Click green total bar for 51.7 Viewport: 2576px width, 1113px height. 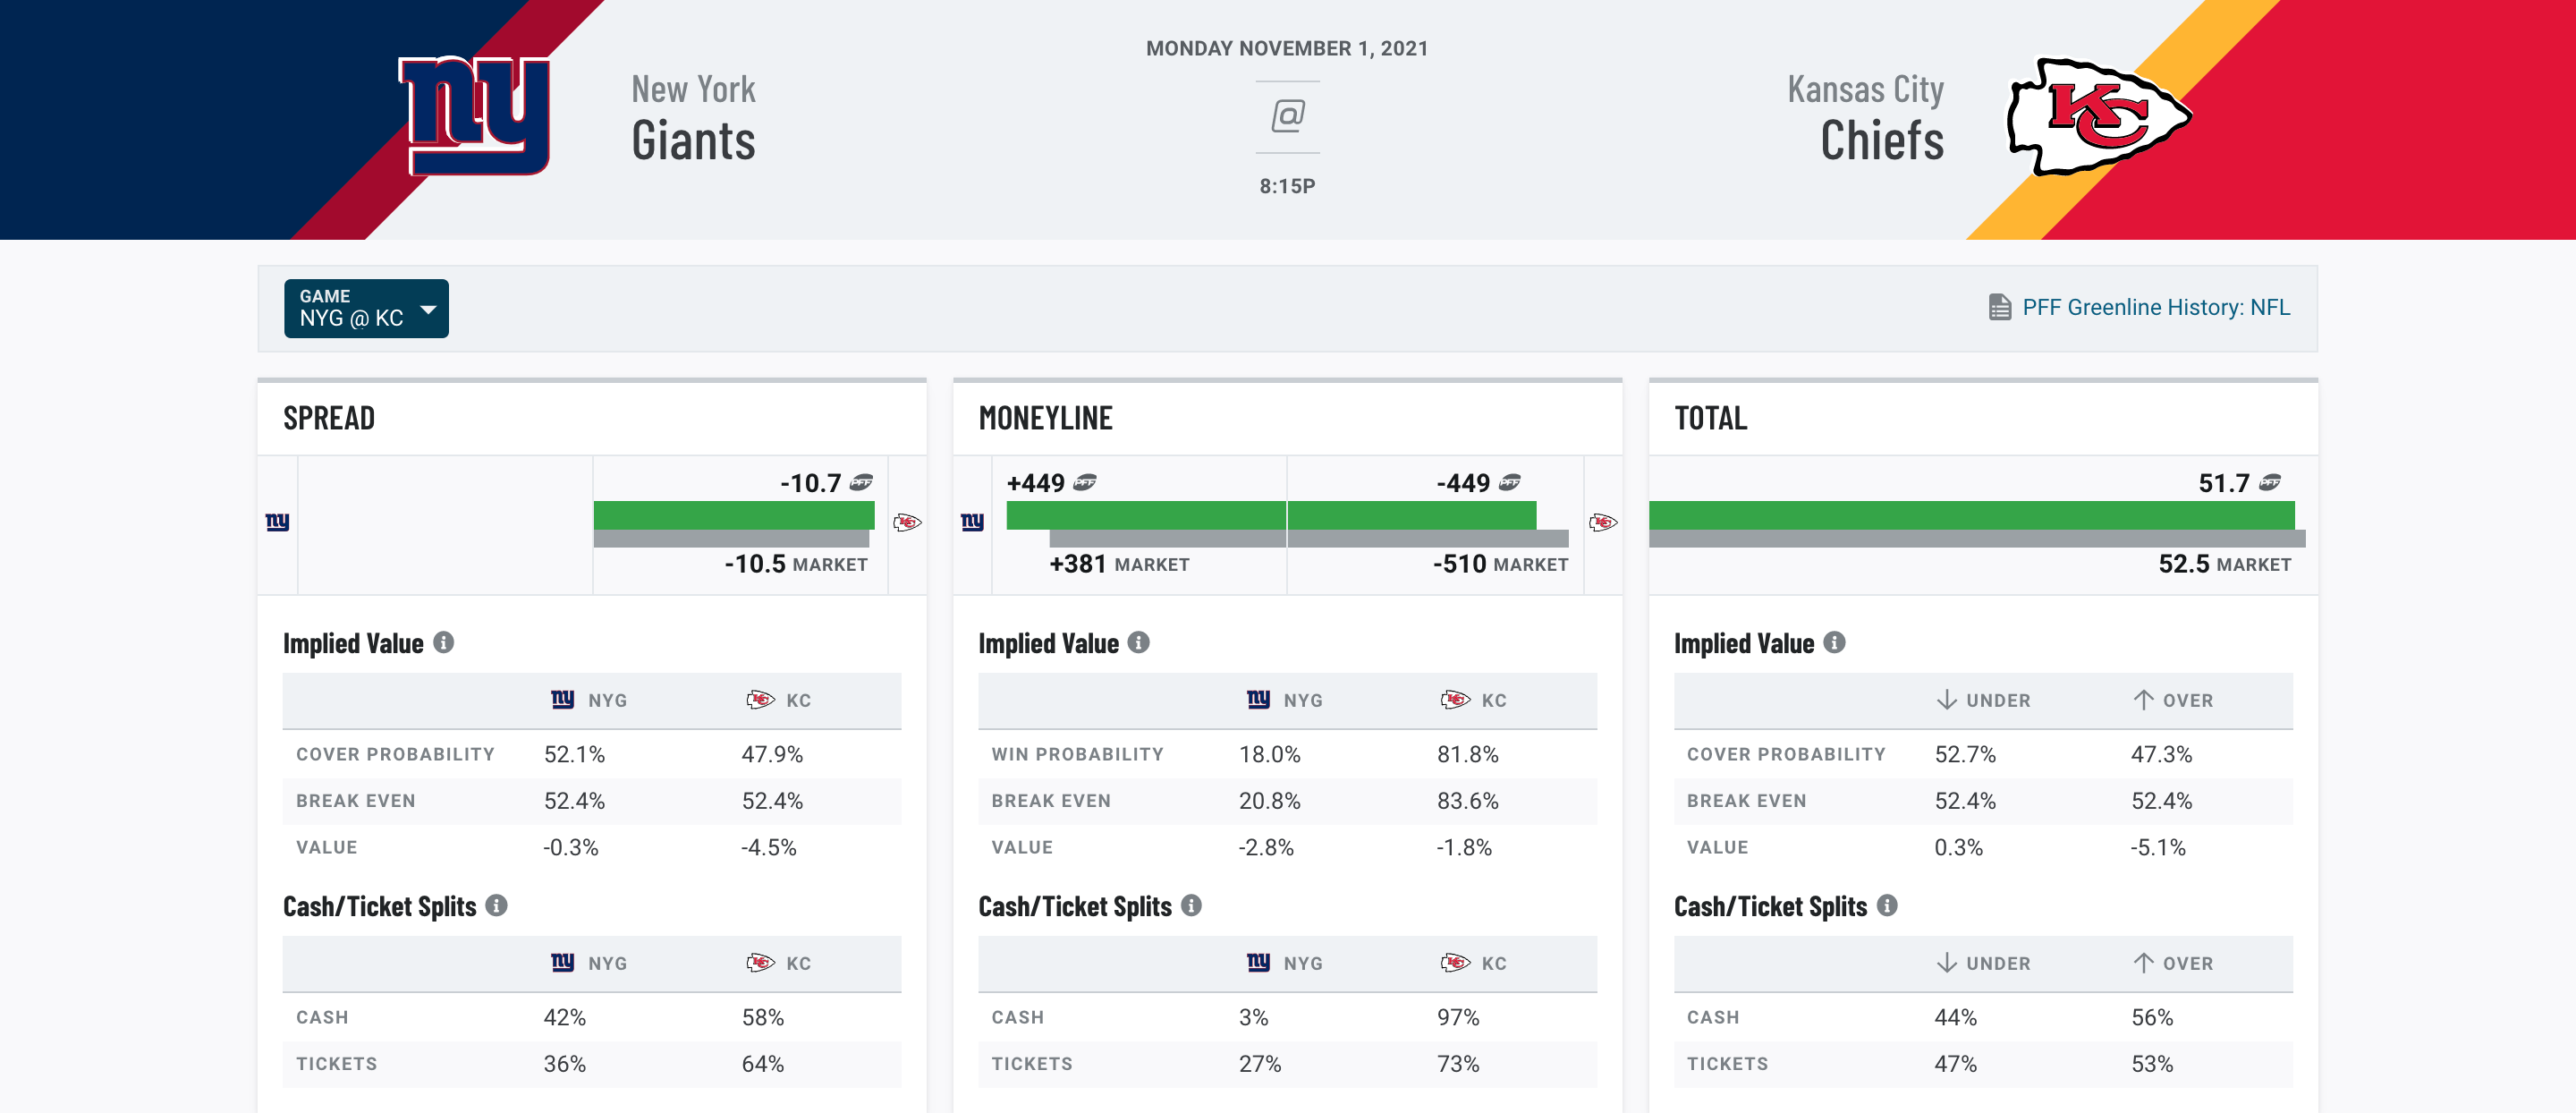tap(1972, 515)
